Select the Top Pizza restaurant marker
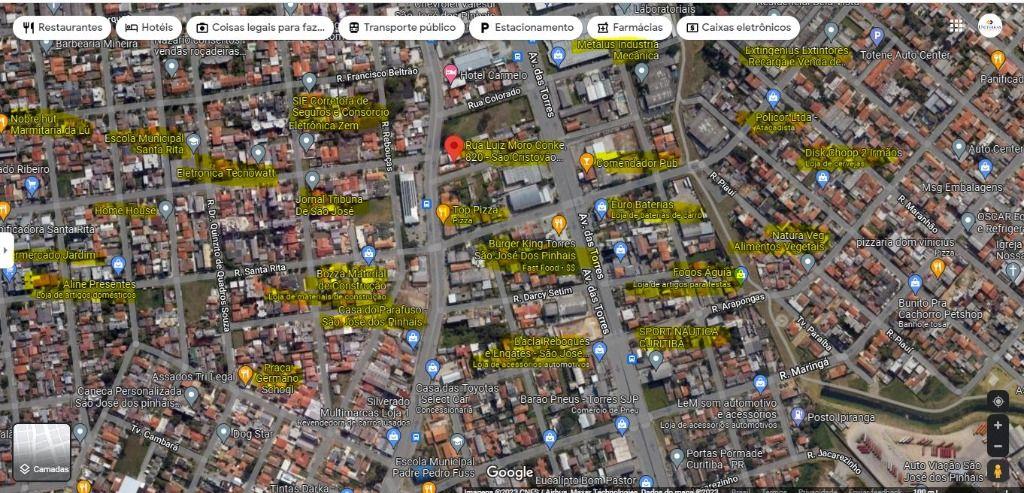 tap(443, 212)
